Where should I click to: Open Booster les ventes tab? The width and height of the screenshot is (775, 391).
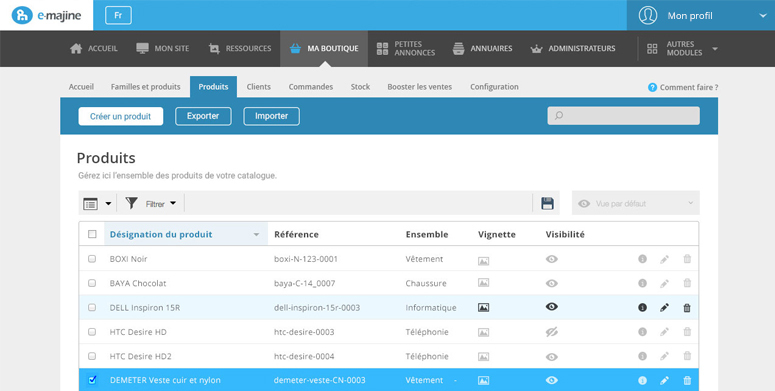420,87
